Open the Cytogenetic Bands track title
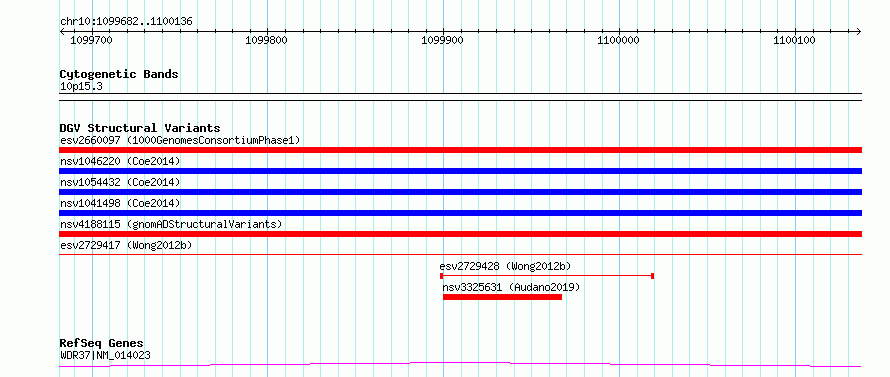 pyautogui.click(x=119, y=74)
